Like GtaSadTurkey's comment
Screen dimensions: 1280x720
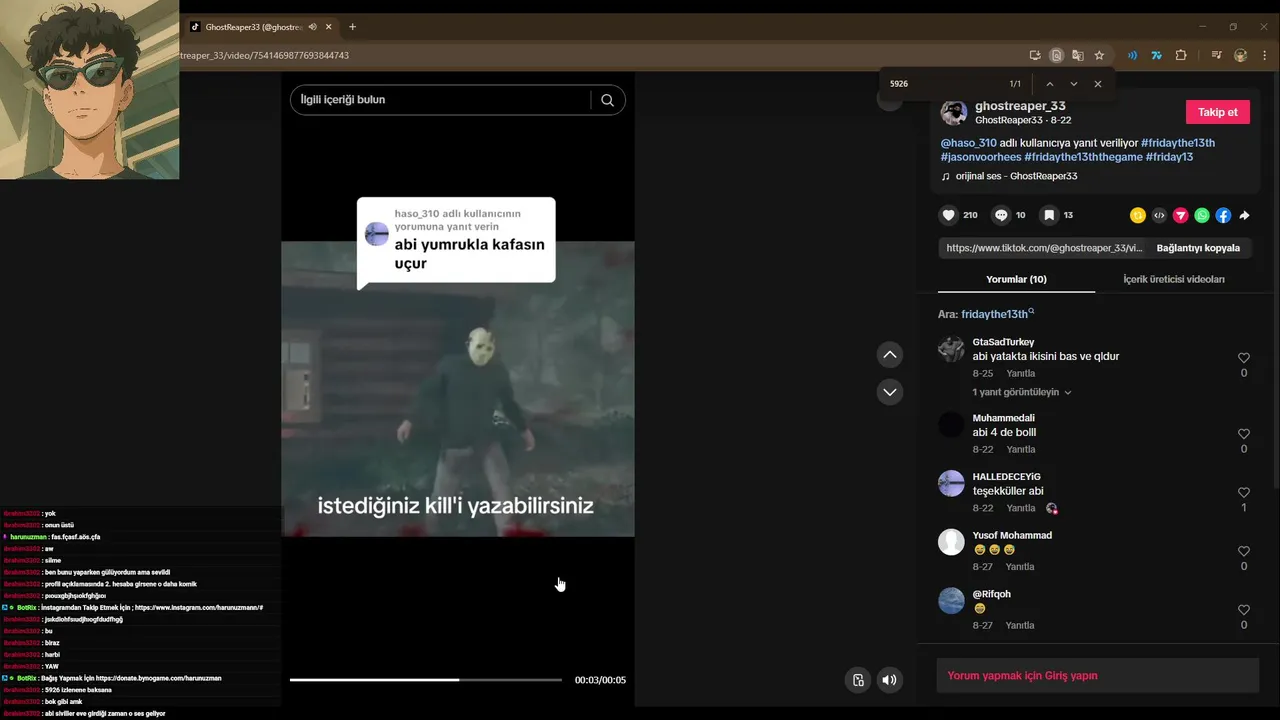pos(1244,358)
